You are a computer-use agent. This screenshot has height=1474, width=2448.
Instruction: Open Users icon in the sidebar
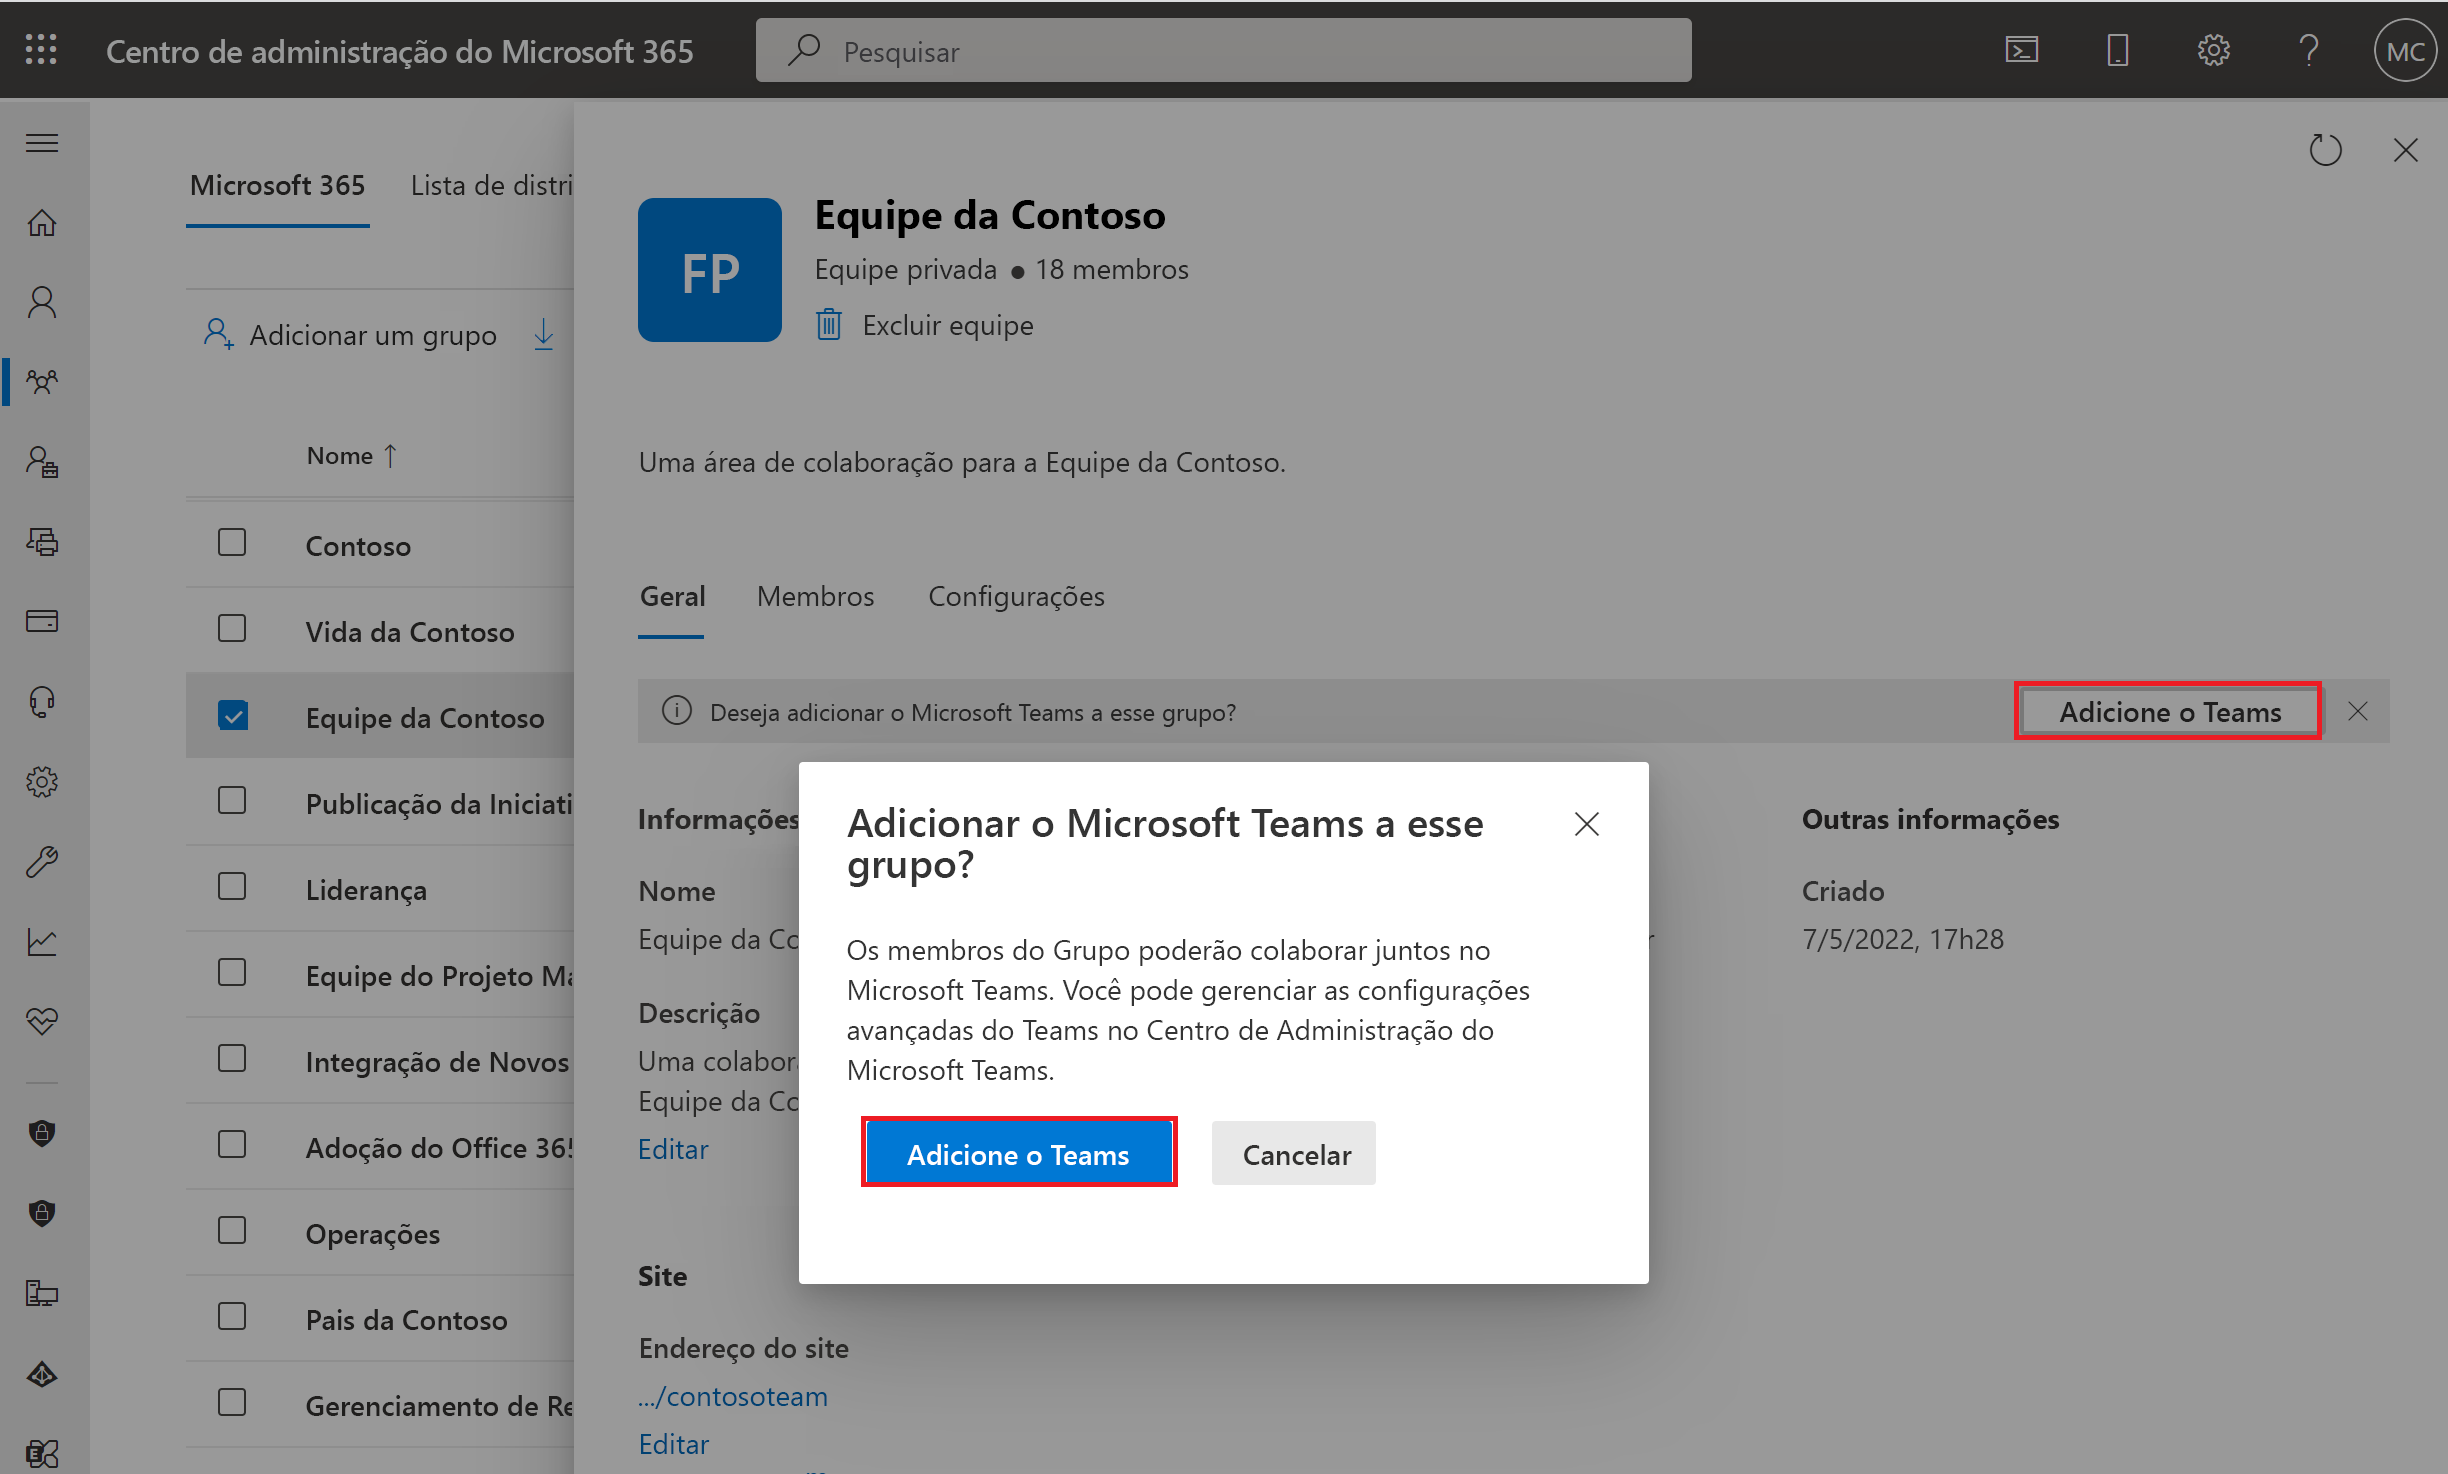tap(42, 302)
